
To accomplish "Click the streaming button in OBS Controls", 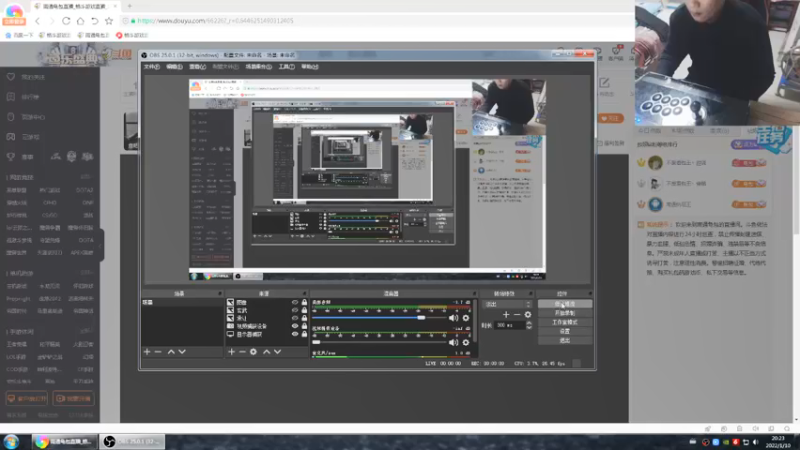I will tap(565, 304).
